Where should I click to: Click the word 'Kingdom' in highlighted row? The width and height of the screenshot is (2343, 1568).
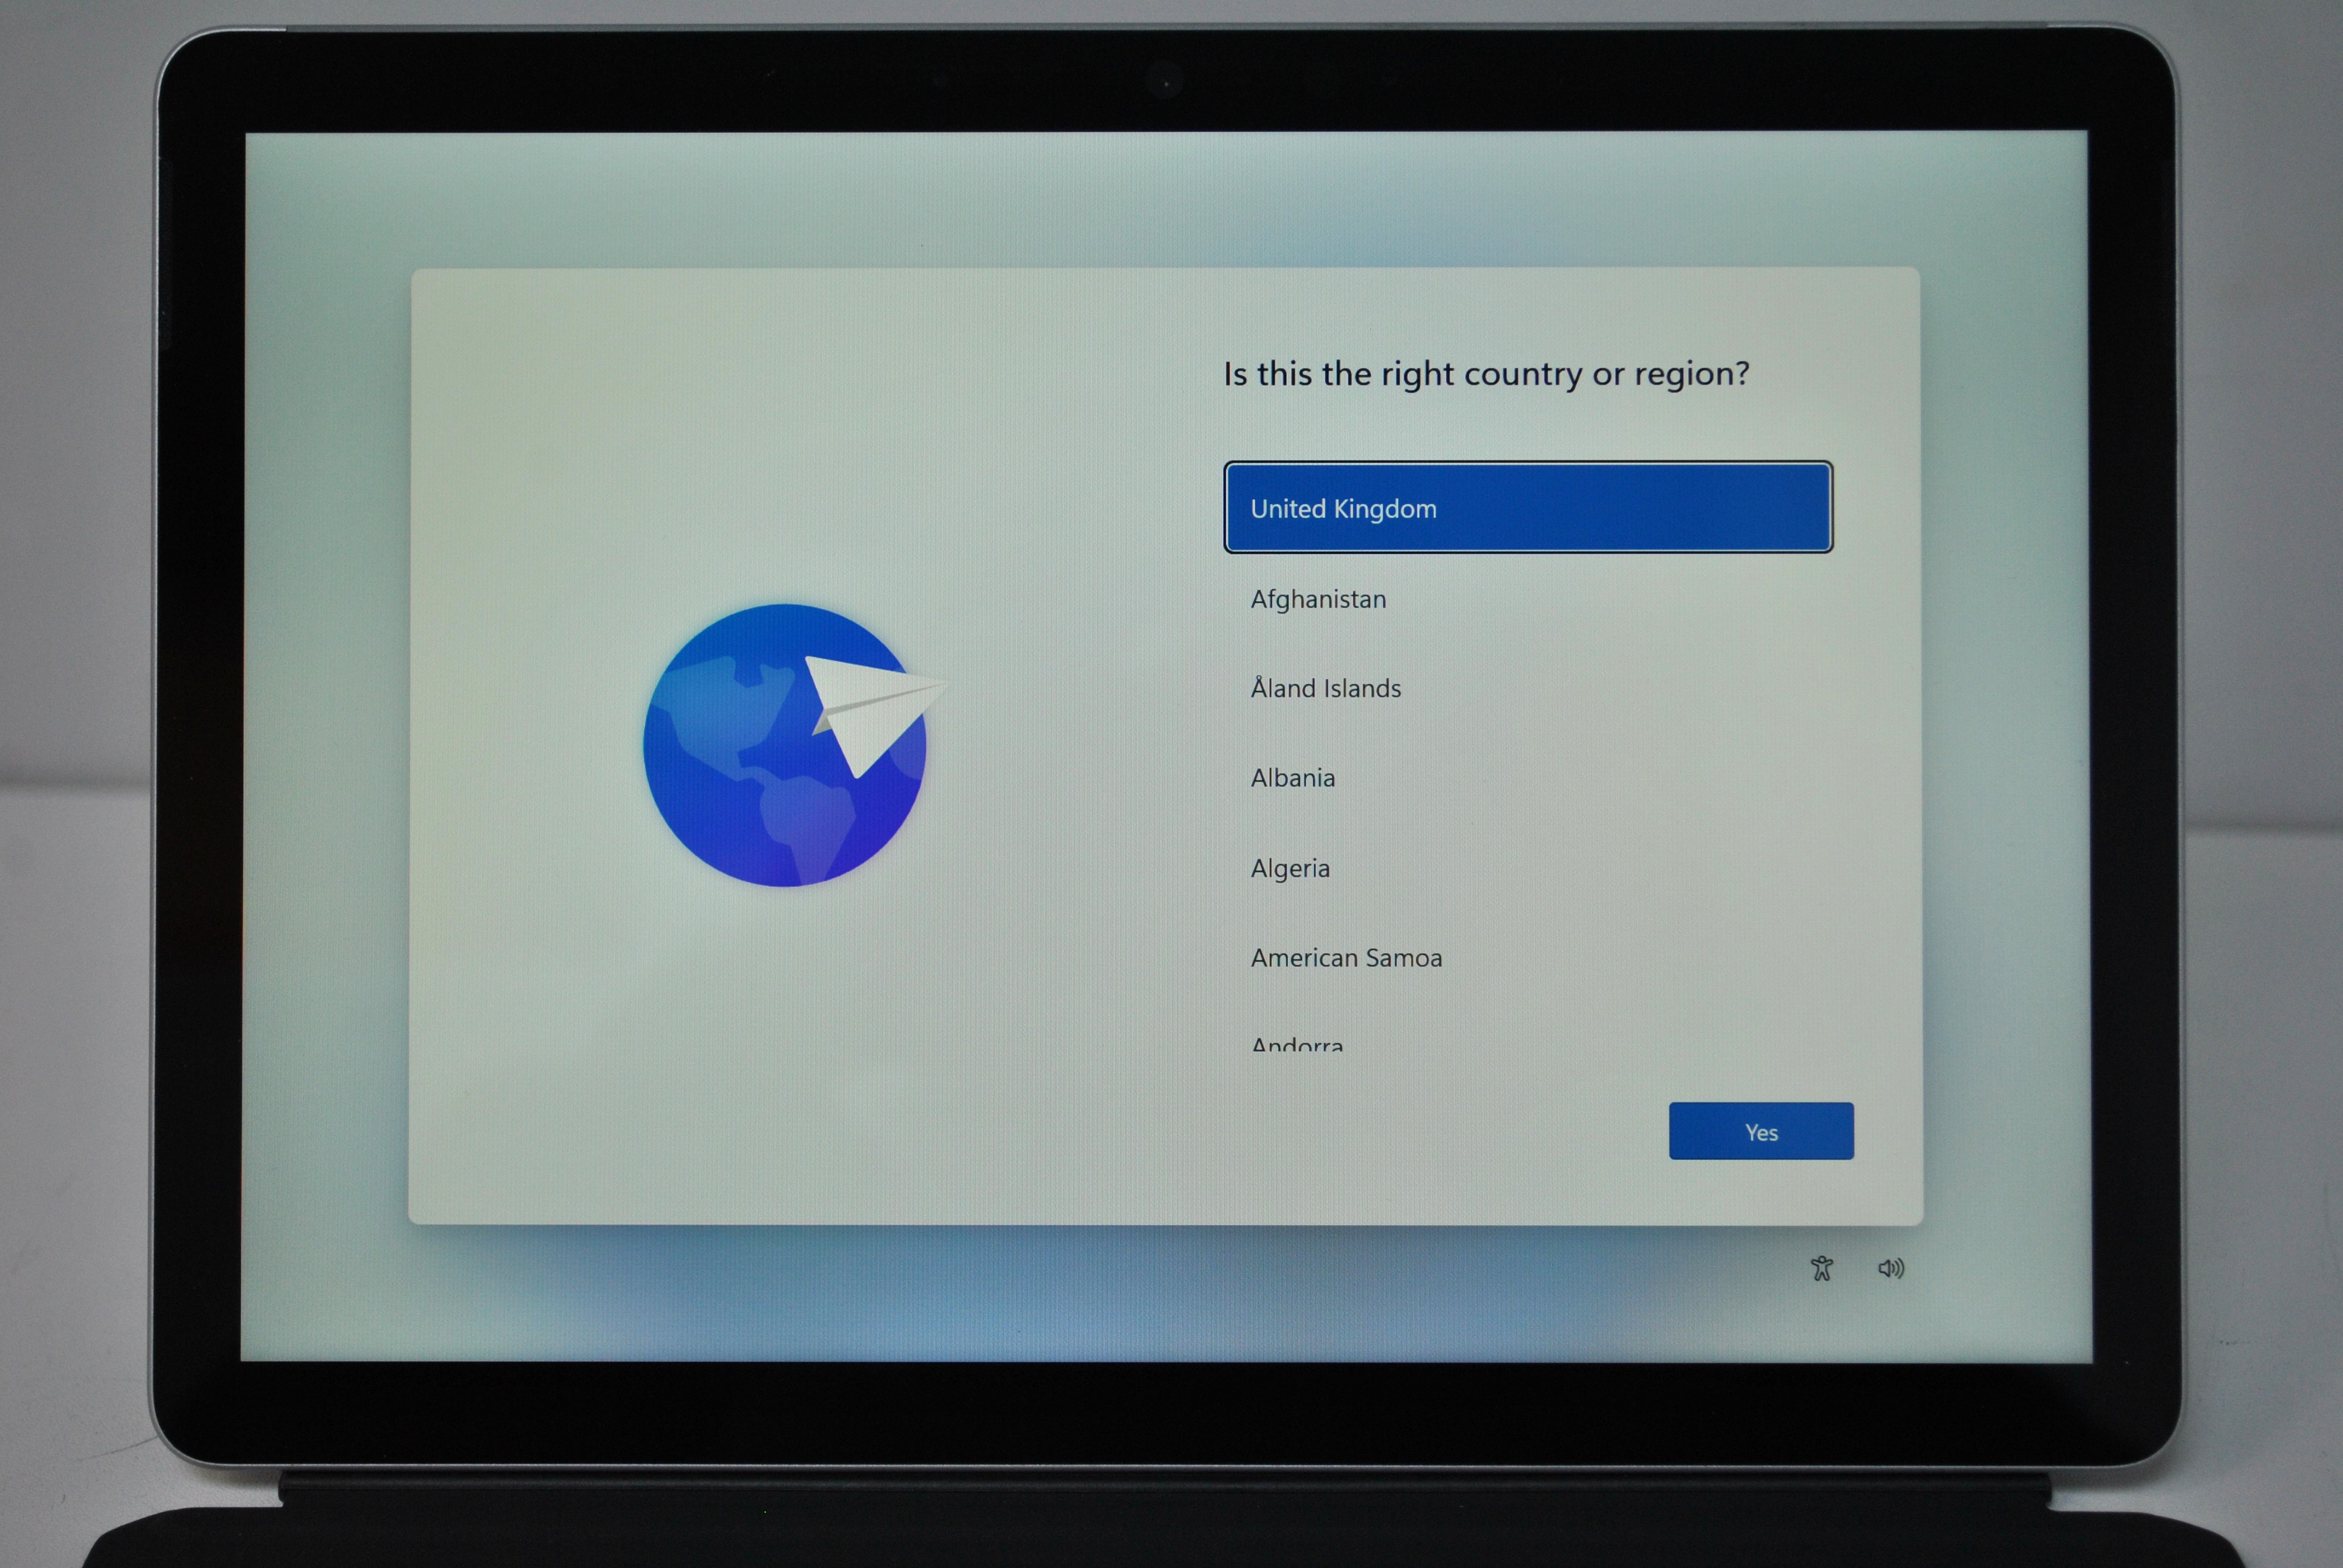(1385, 509)
